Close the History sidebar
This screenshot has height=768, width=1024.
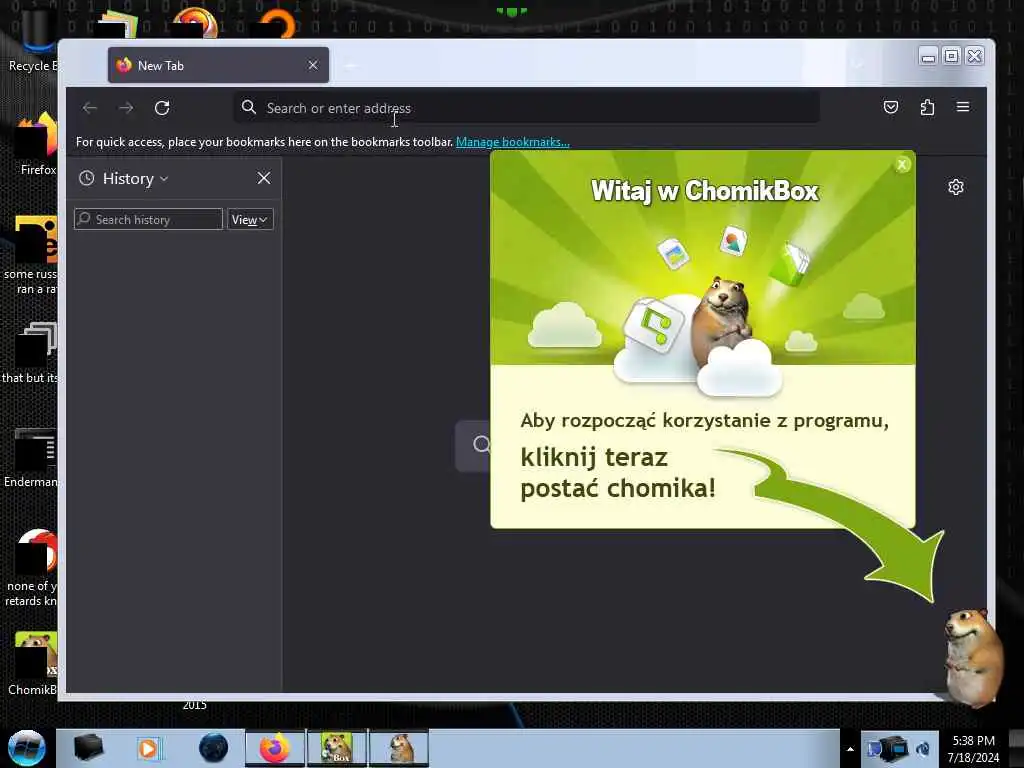tap(264, 178)
